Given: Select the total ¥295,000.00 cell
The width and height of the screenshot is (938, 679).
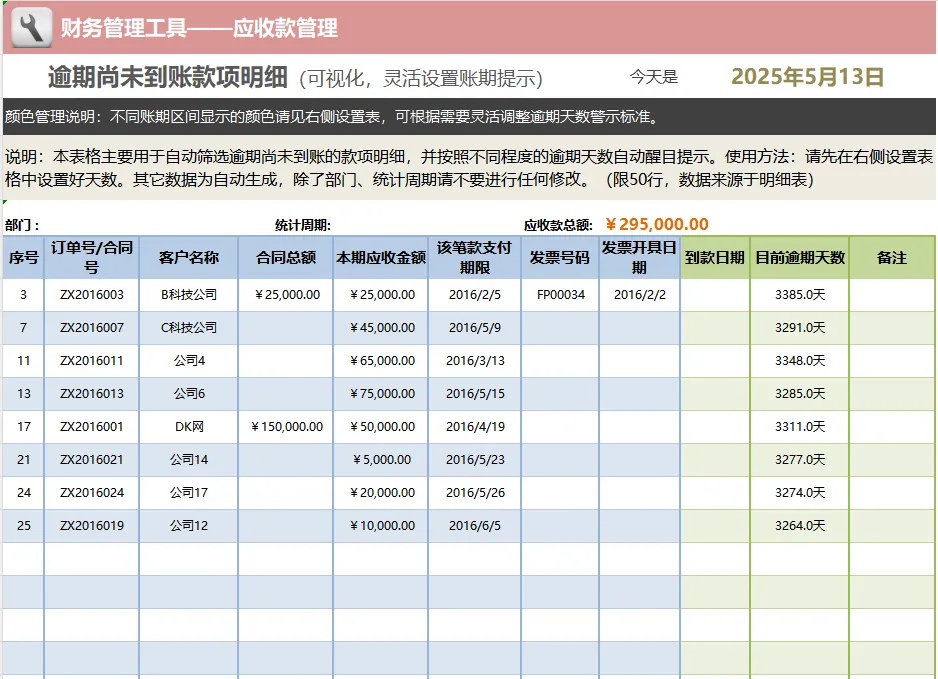Looking at the screenshot, I should 657,224.
